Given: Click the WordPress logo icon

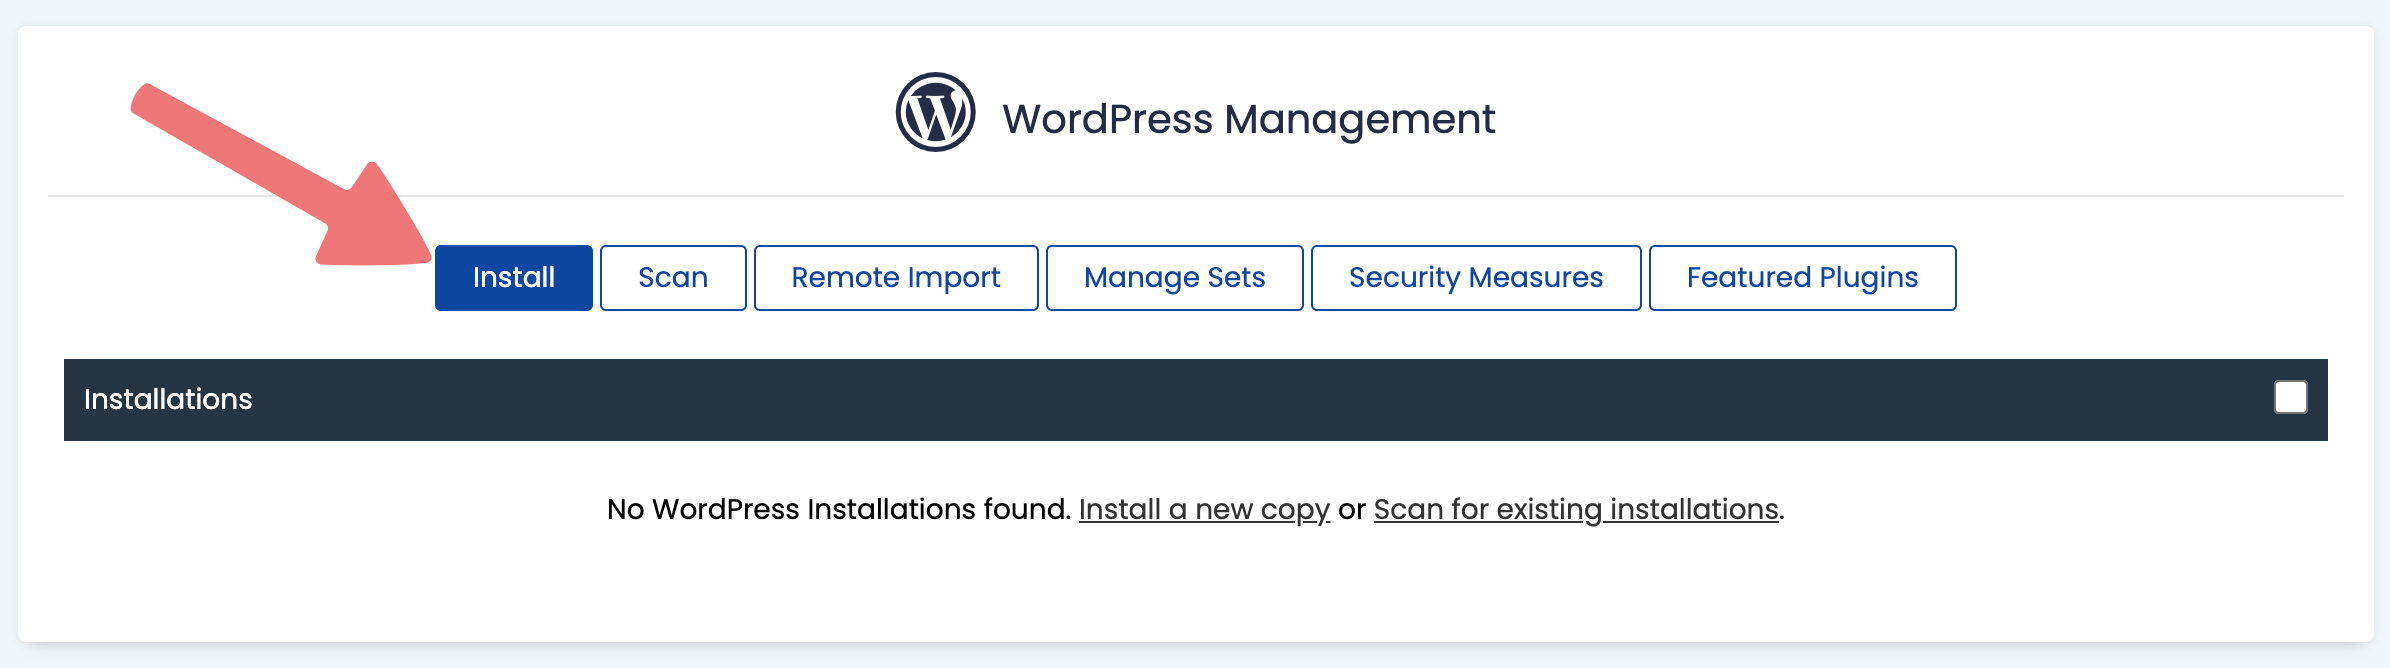Looking at the screenshot, I should (x=935, y=112).
